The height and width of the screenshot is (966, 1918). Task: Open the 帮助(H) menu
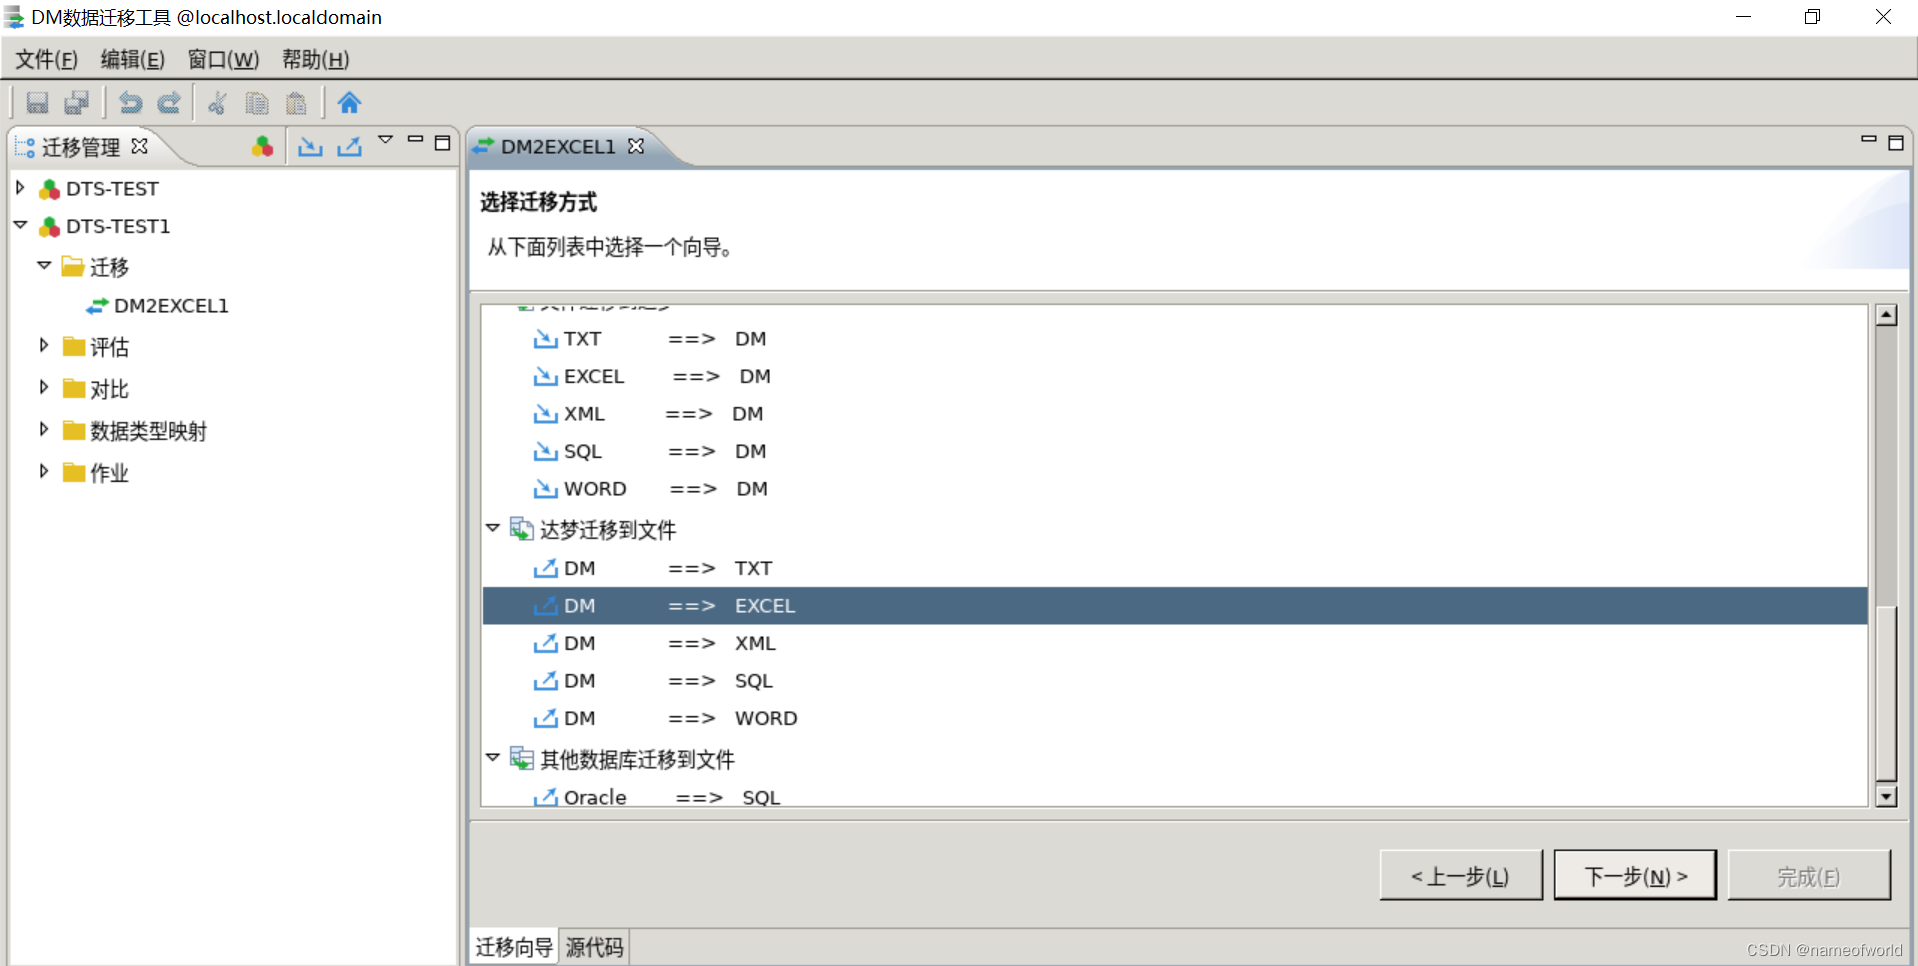315,59
